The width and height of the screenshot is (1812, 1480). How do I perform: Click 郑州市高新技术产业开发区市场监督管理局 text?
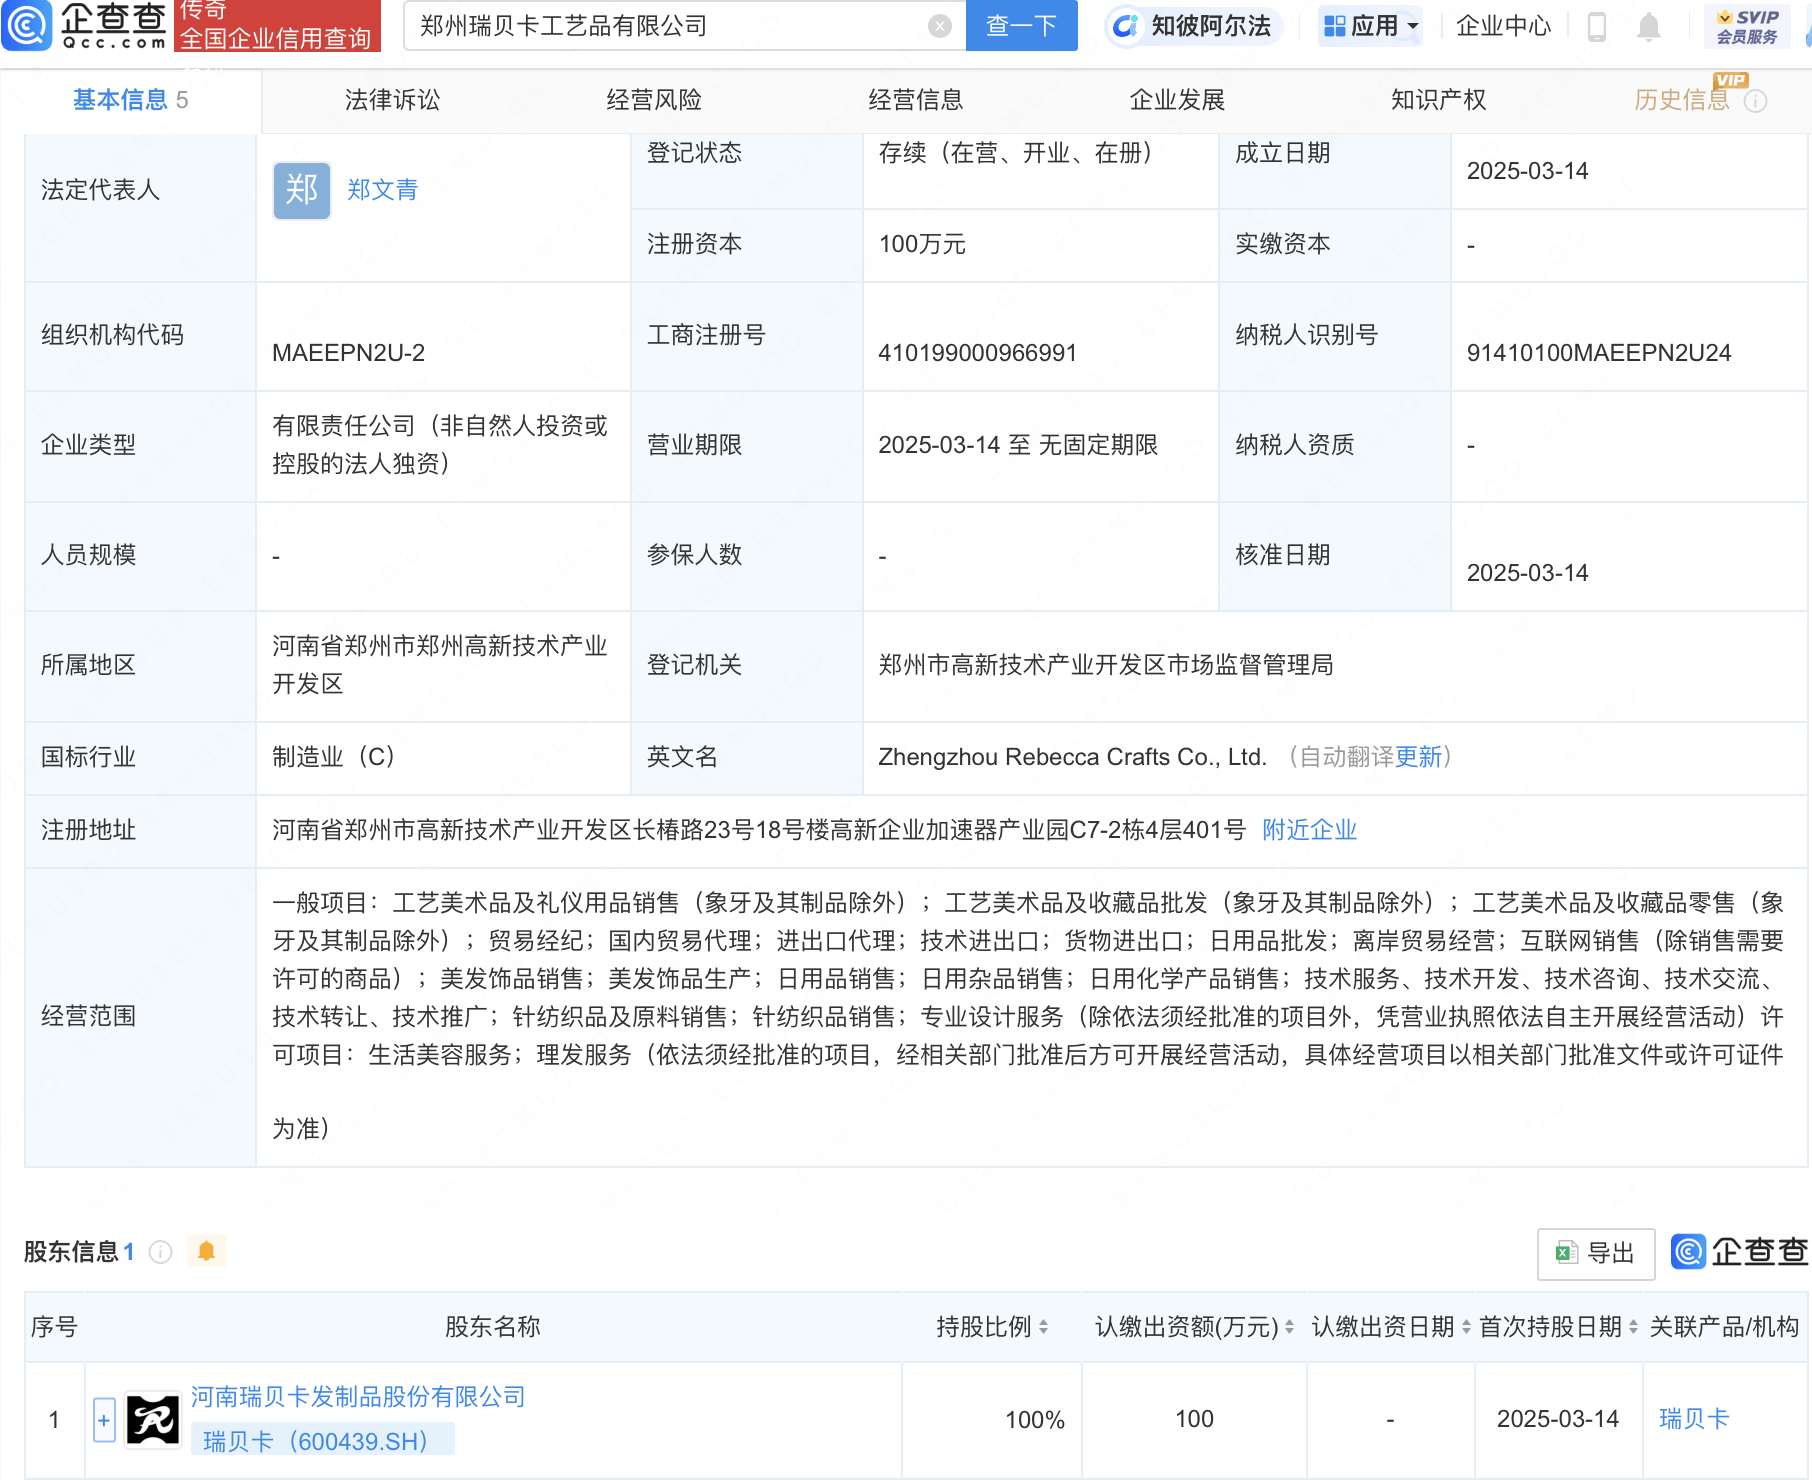click(1106, 665)
